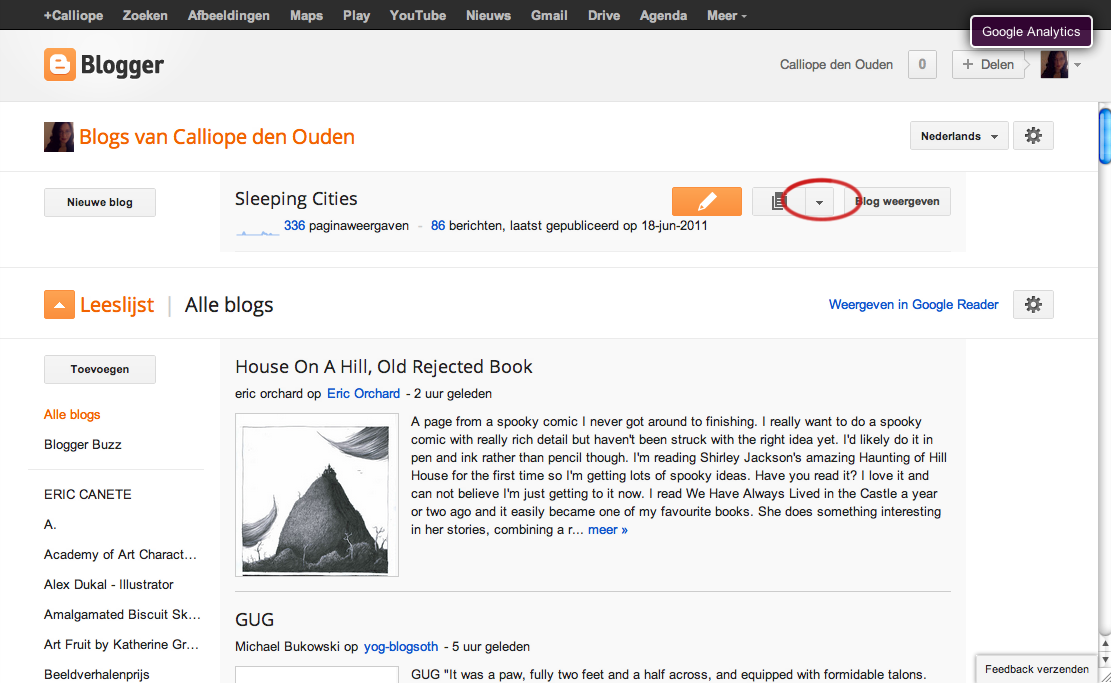The image size is (1111, 683).
Task: Open Maps in the Google bar
Action: pos(306,16)
